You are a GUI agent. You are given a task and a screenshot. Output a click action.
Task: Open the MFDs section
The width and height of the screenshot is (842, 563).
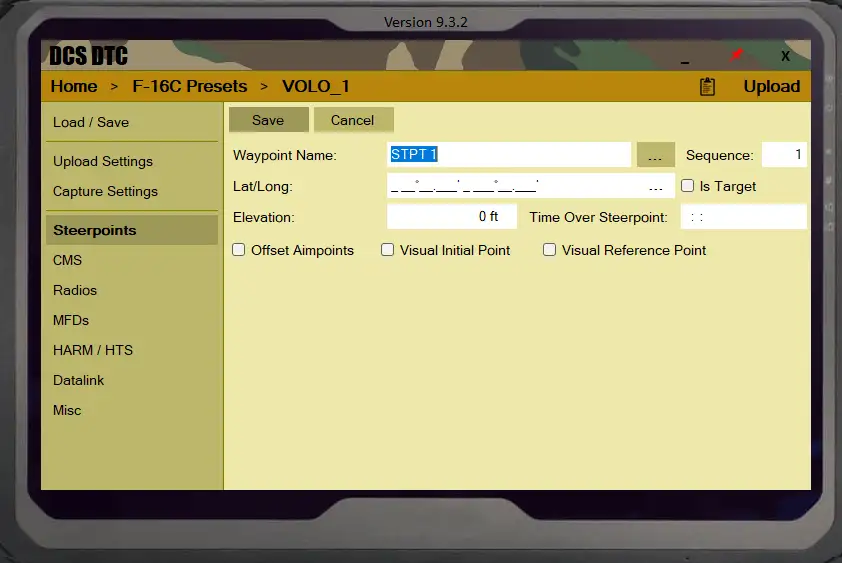coord(132,320)
